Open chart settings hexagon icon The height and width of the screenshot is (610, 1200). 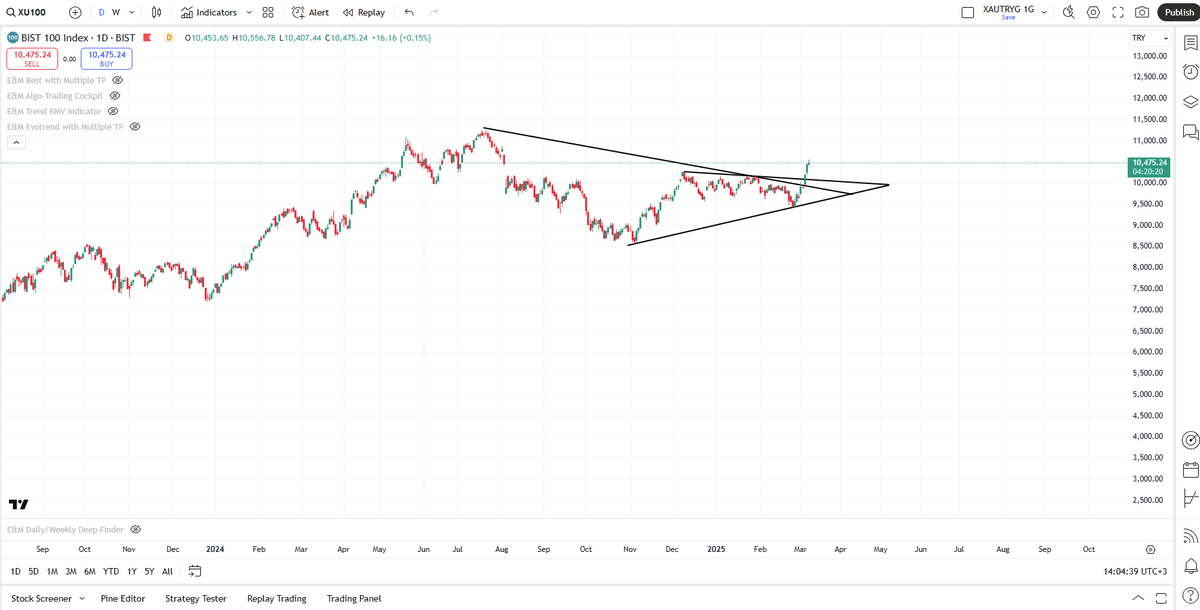point(1093,12)
